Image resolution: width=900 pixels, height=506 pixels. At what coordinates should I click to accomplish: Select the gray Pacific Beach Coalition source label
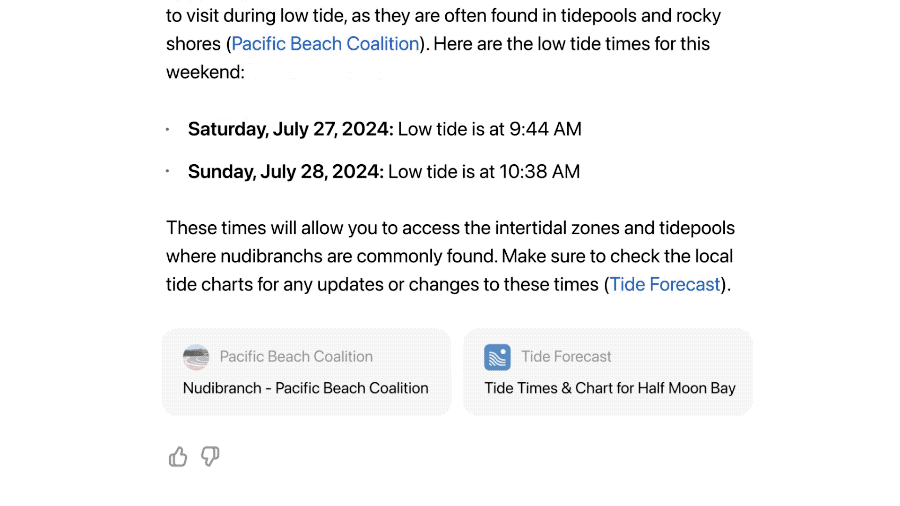[x=296, y=357]
